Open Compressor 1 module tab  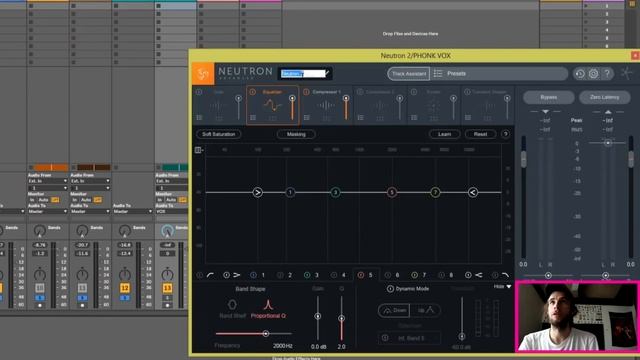[x=326, y=105]
